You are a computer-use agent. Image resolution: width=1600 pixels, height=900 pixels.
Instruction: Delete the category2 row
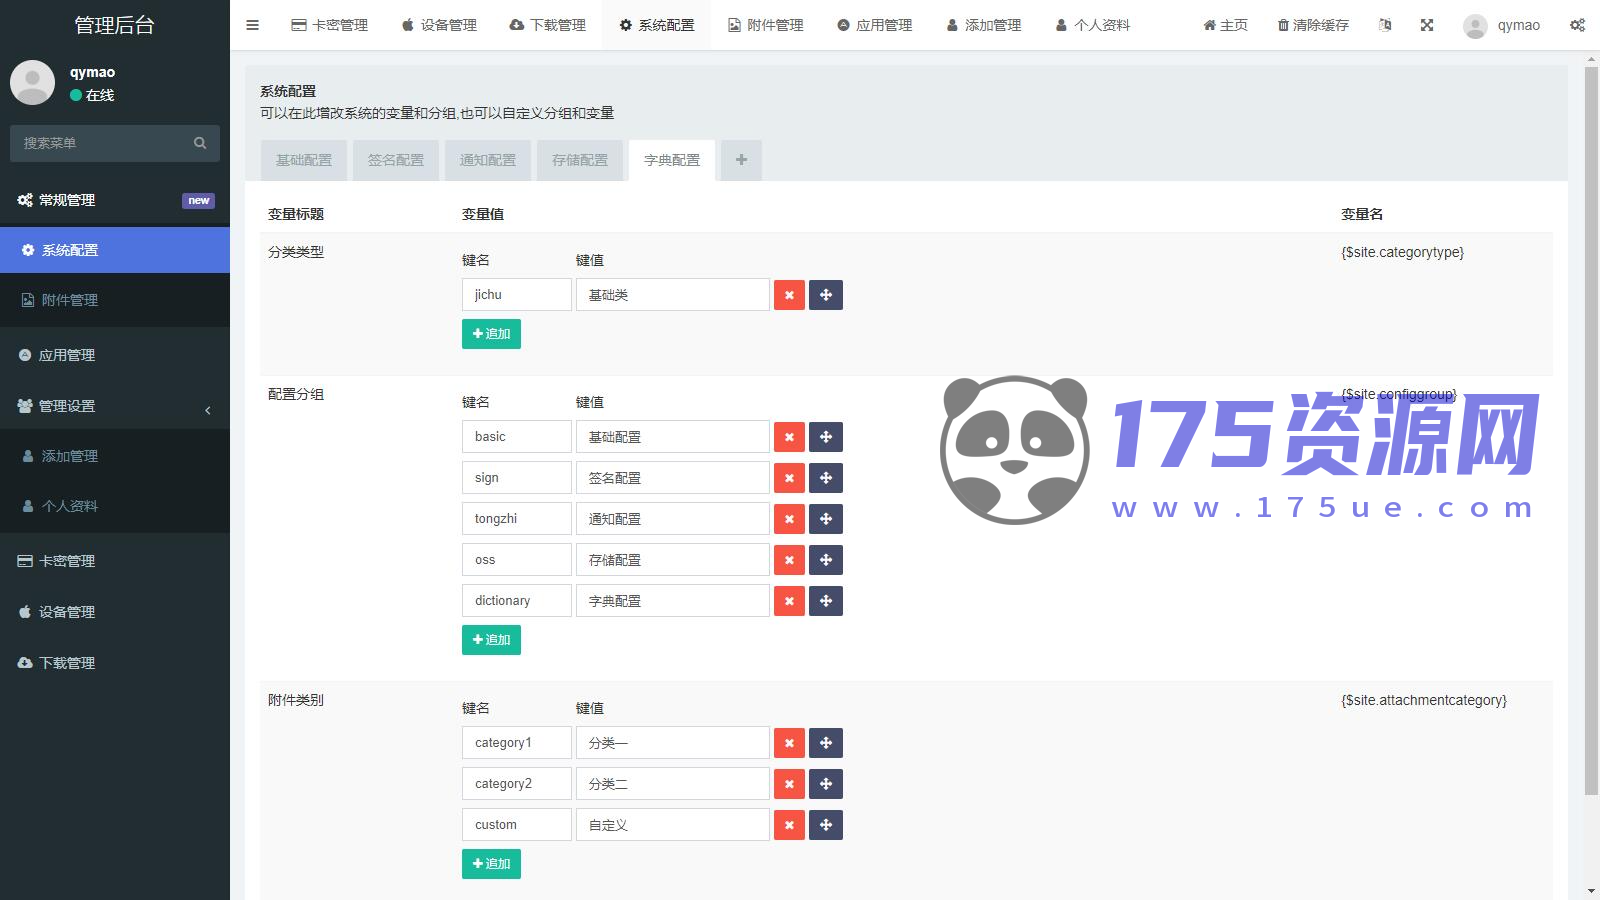click(x=789, y=784)
